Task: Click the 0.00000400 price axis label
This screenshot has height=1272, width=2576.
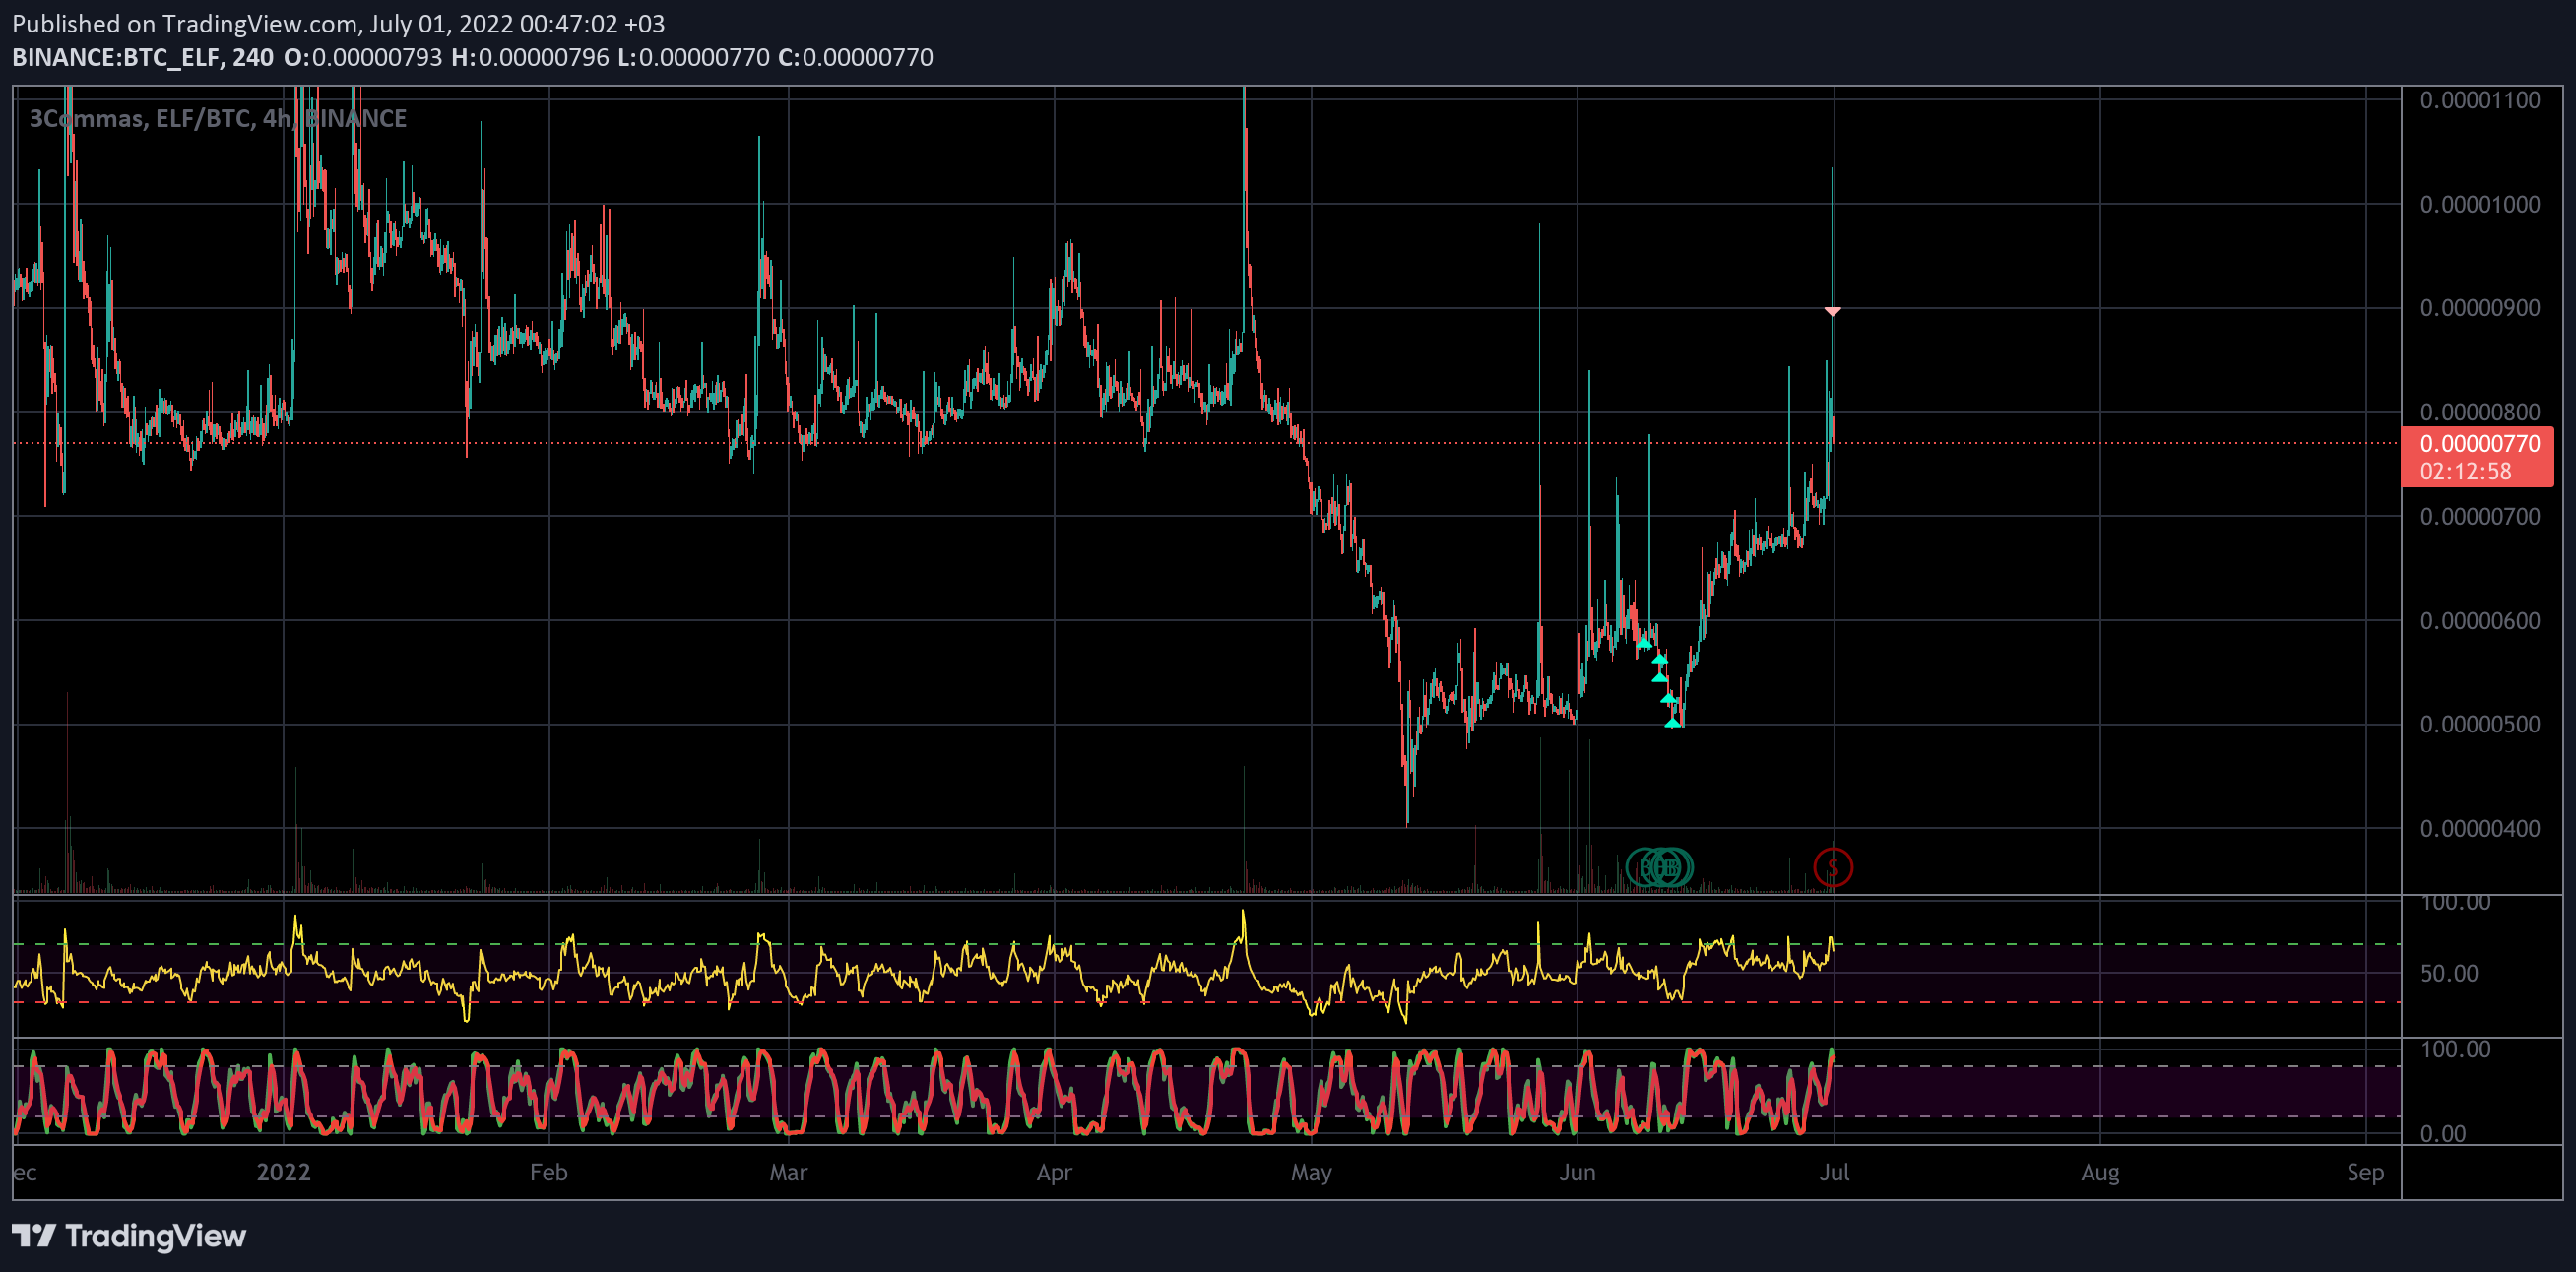Action: 2479,829
